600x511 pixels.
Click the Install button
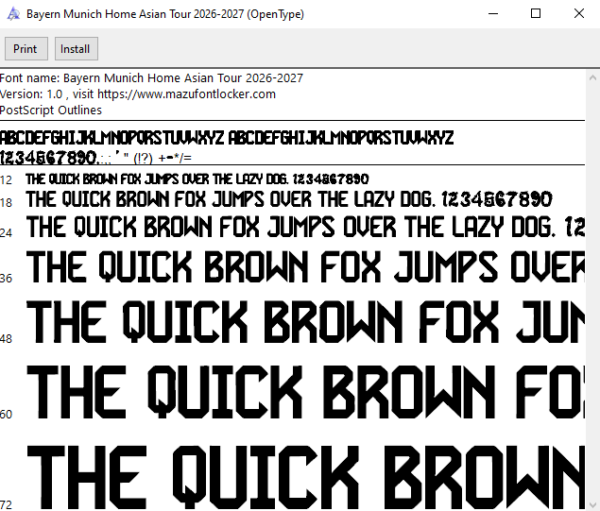point(76,49)
